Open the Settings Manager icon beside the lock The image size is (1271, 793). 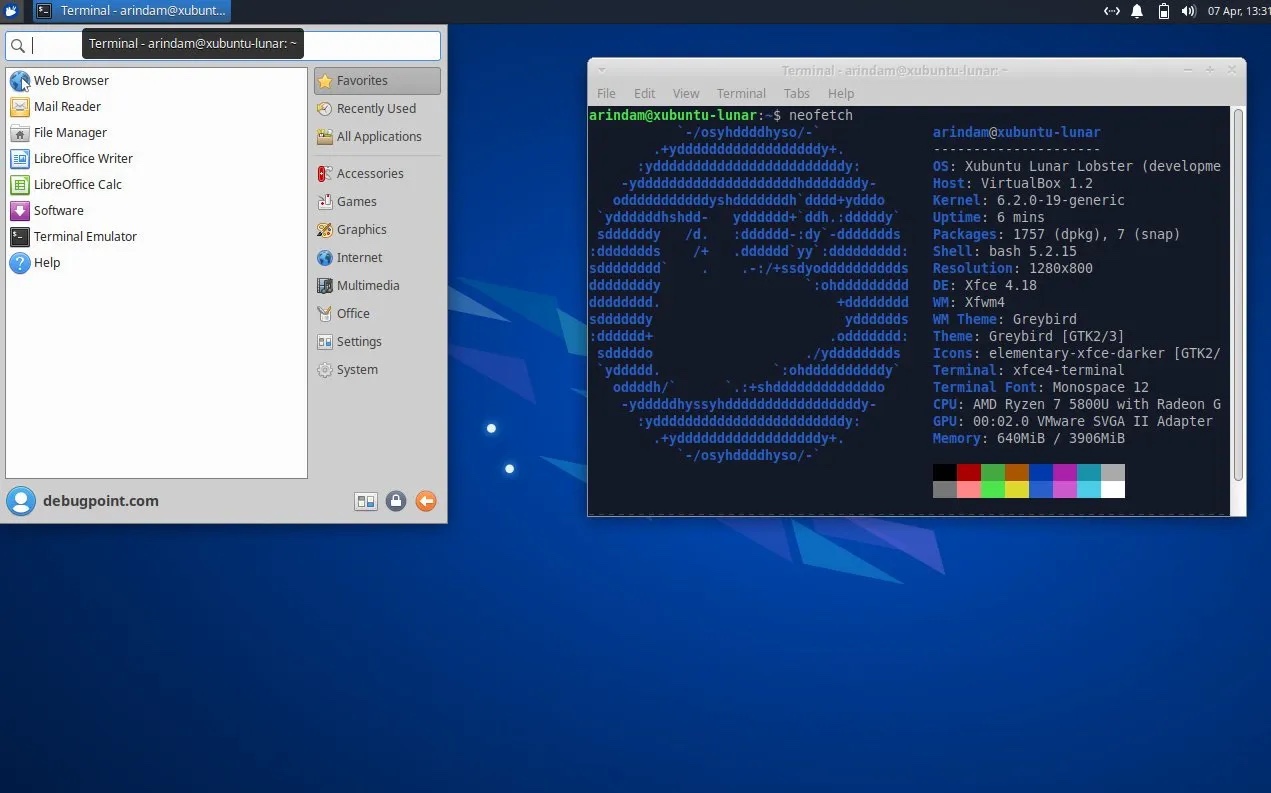click(x=366, y=501)
